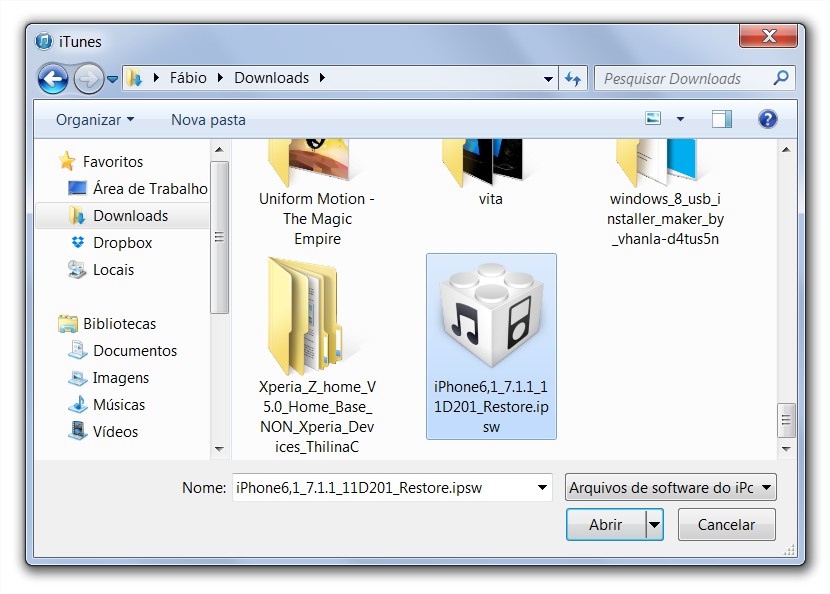830x594 pixels.
Task: Expand the arrow before Fábio breadcrumb
Action: coord(156,78)
